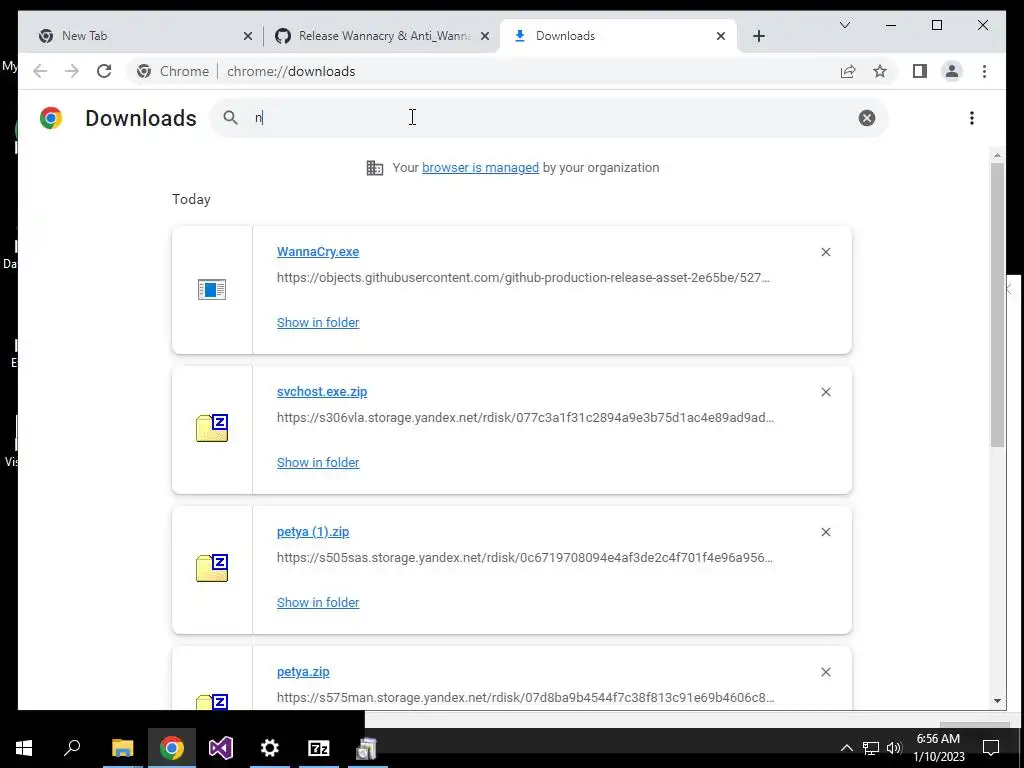Image resolution: width=1024 pixels, height=768 pixels.
Task: Switch to Release Wannacry GitHub tab
Action: [382, 36]
